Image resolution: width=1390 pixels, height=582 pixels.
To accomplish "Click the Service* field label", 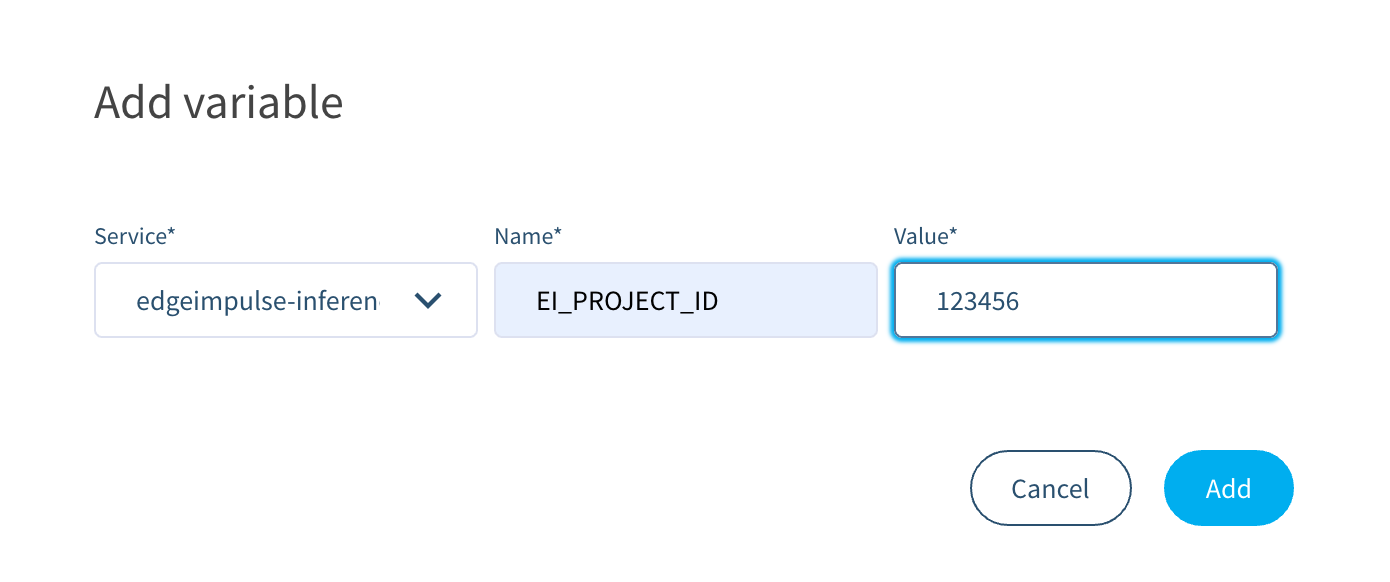I will [134, 236].
